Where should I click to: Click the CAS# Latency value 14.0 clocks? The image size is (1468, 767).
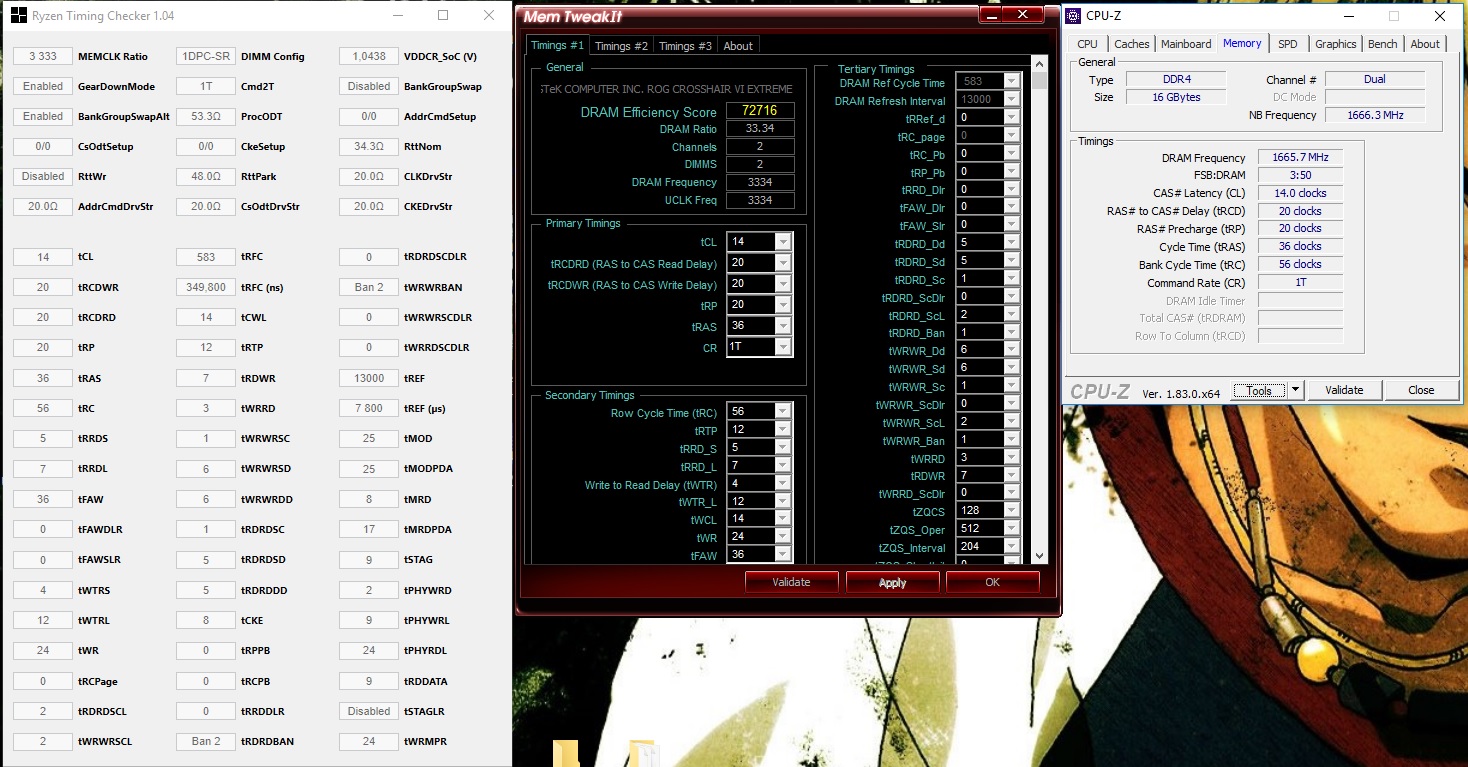[x=1300, y=193]
